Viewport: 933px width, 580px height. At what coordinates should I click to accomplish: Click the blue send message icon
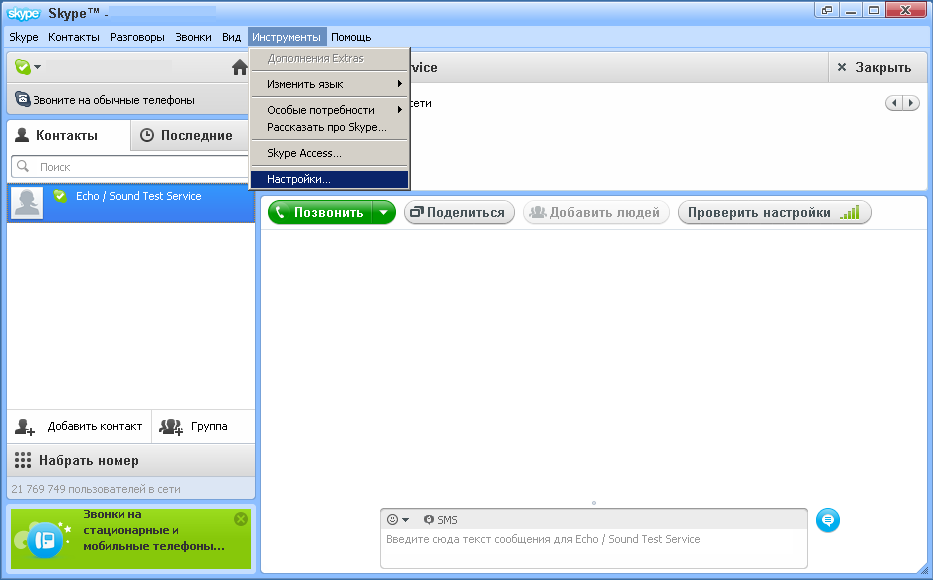pyautogui.click(x=828, y=520)
